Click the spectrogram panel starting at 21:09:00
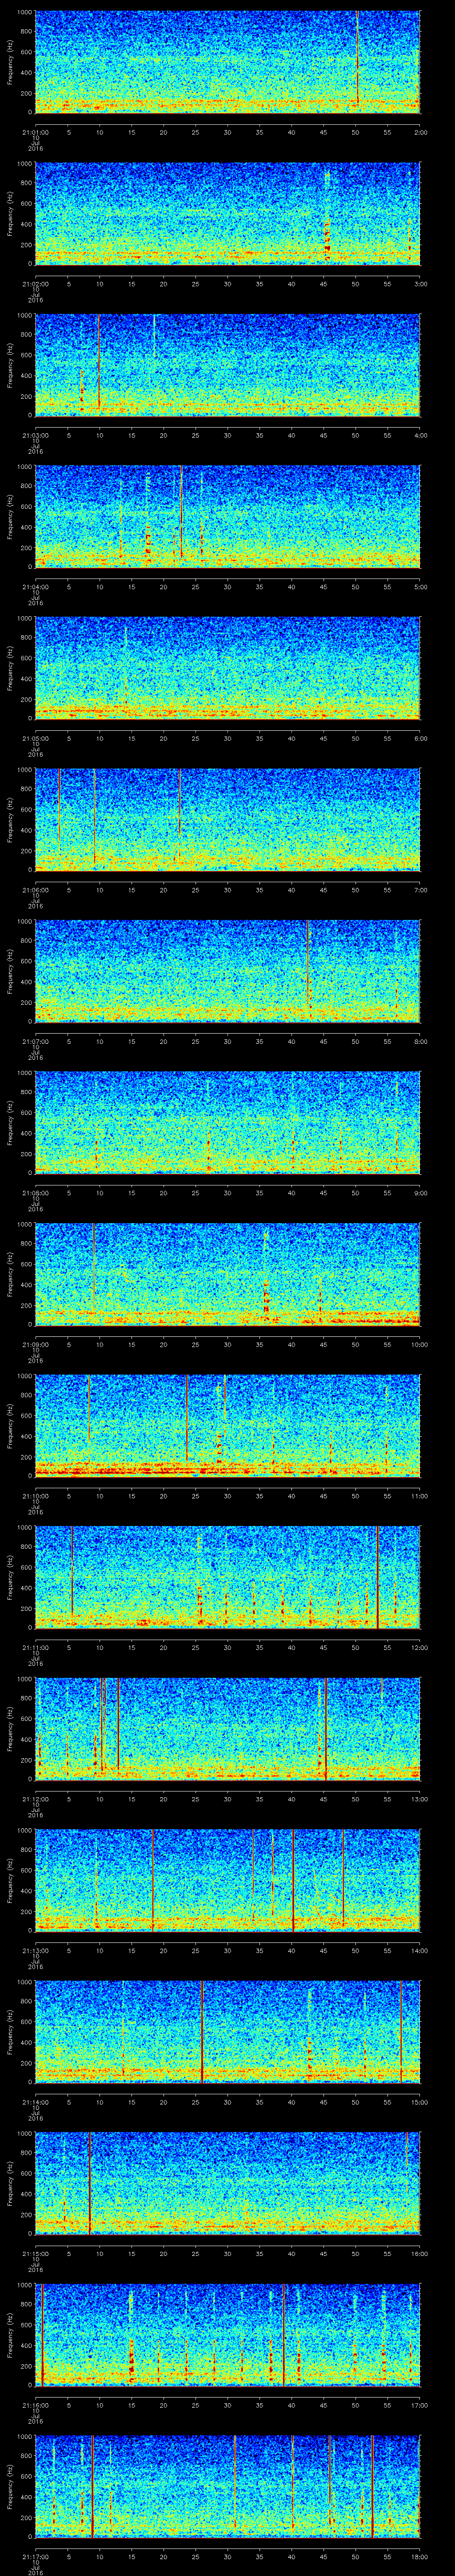The height and width of the screenshot is (2576, 455). click(227, 1274)
